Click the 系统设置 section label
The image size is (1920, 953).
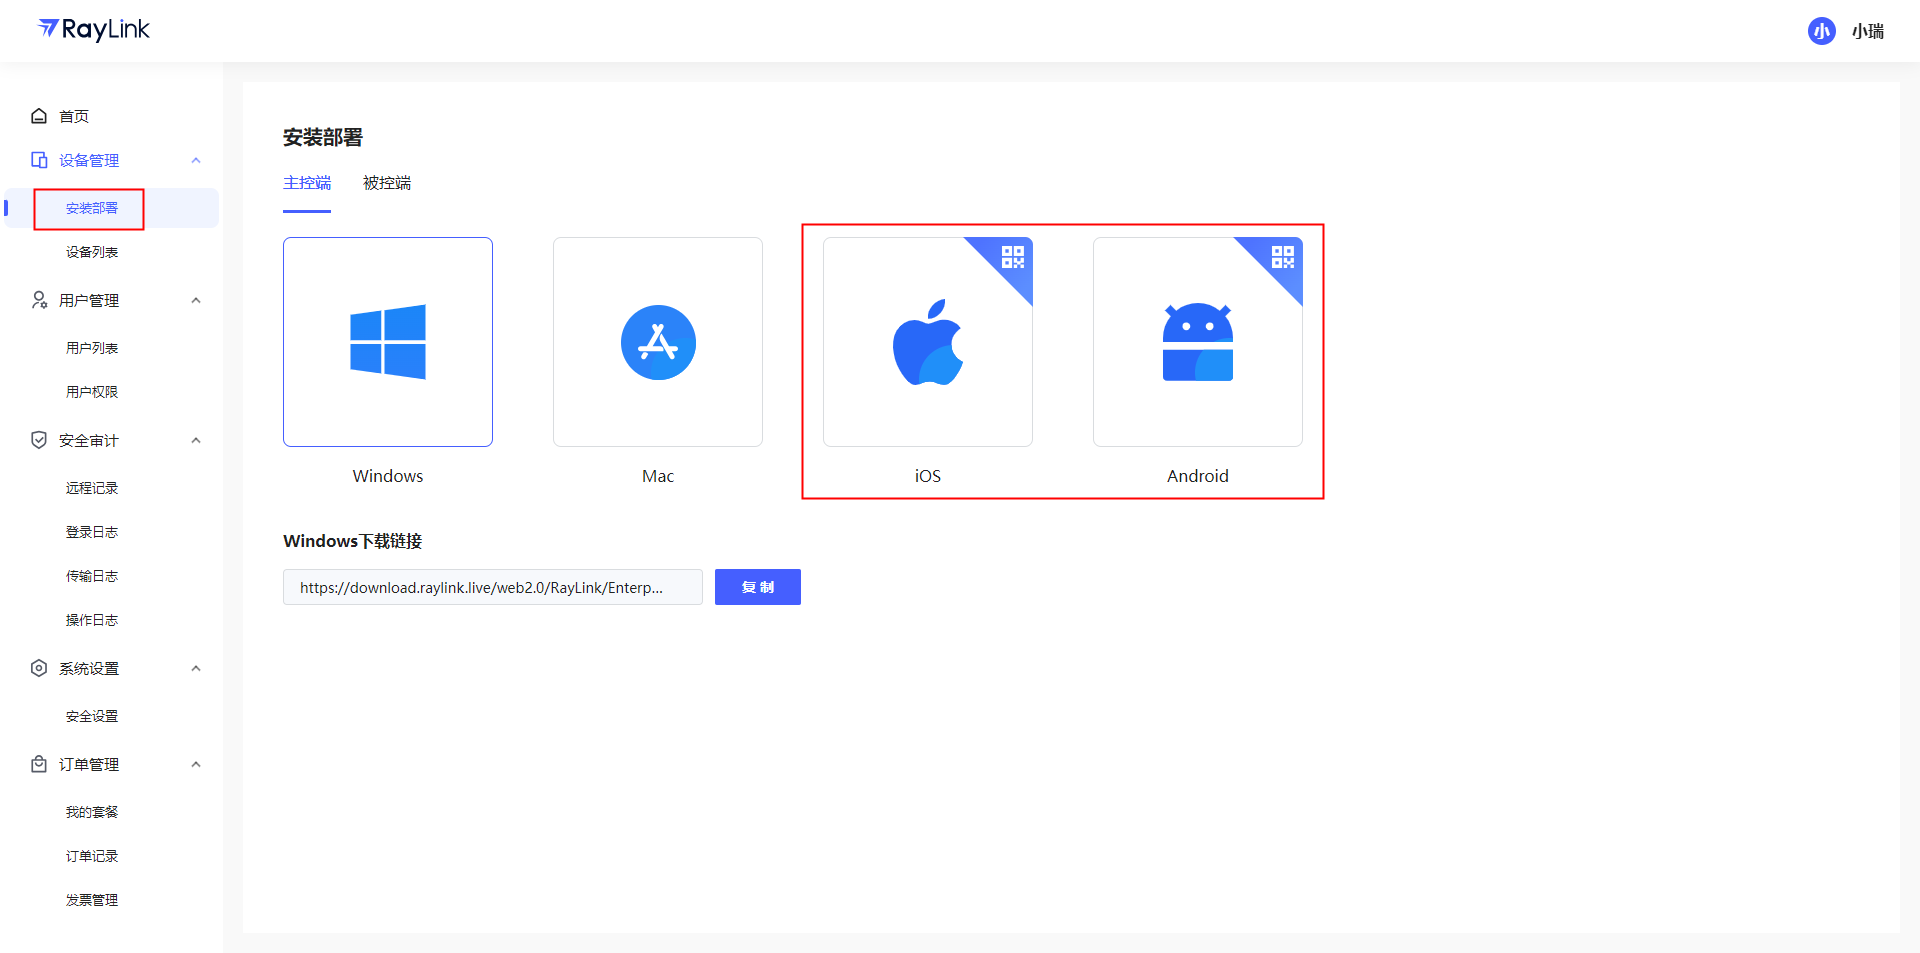(x=89, y=668)
